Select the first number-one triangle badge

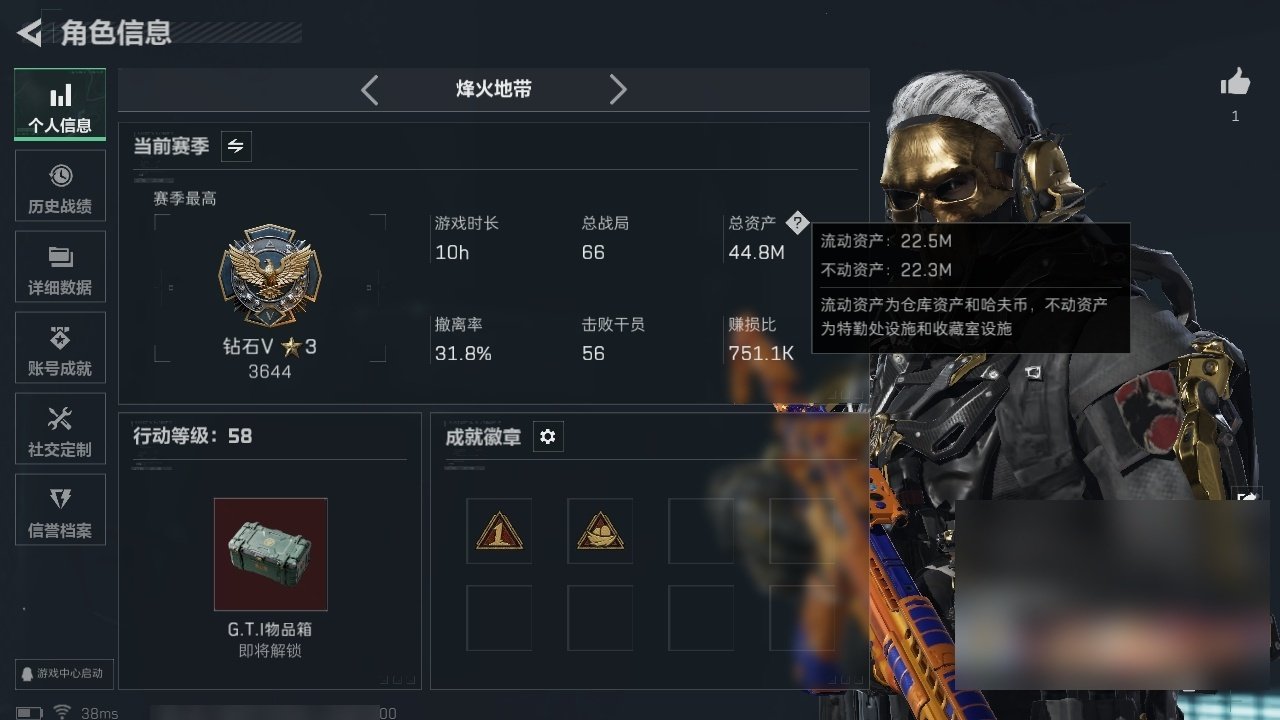(x=499, y=531)
